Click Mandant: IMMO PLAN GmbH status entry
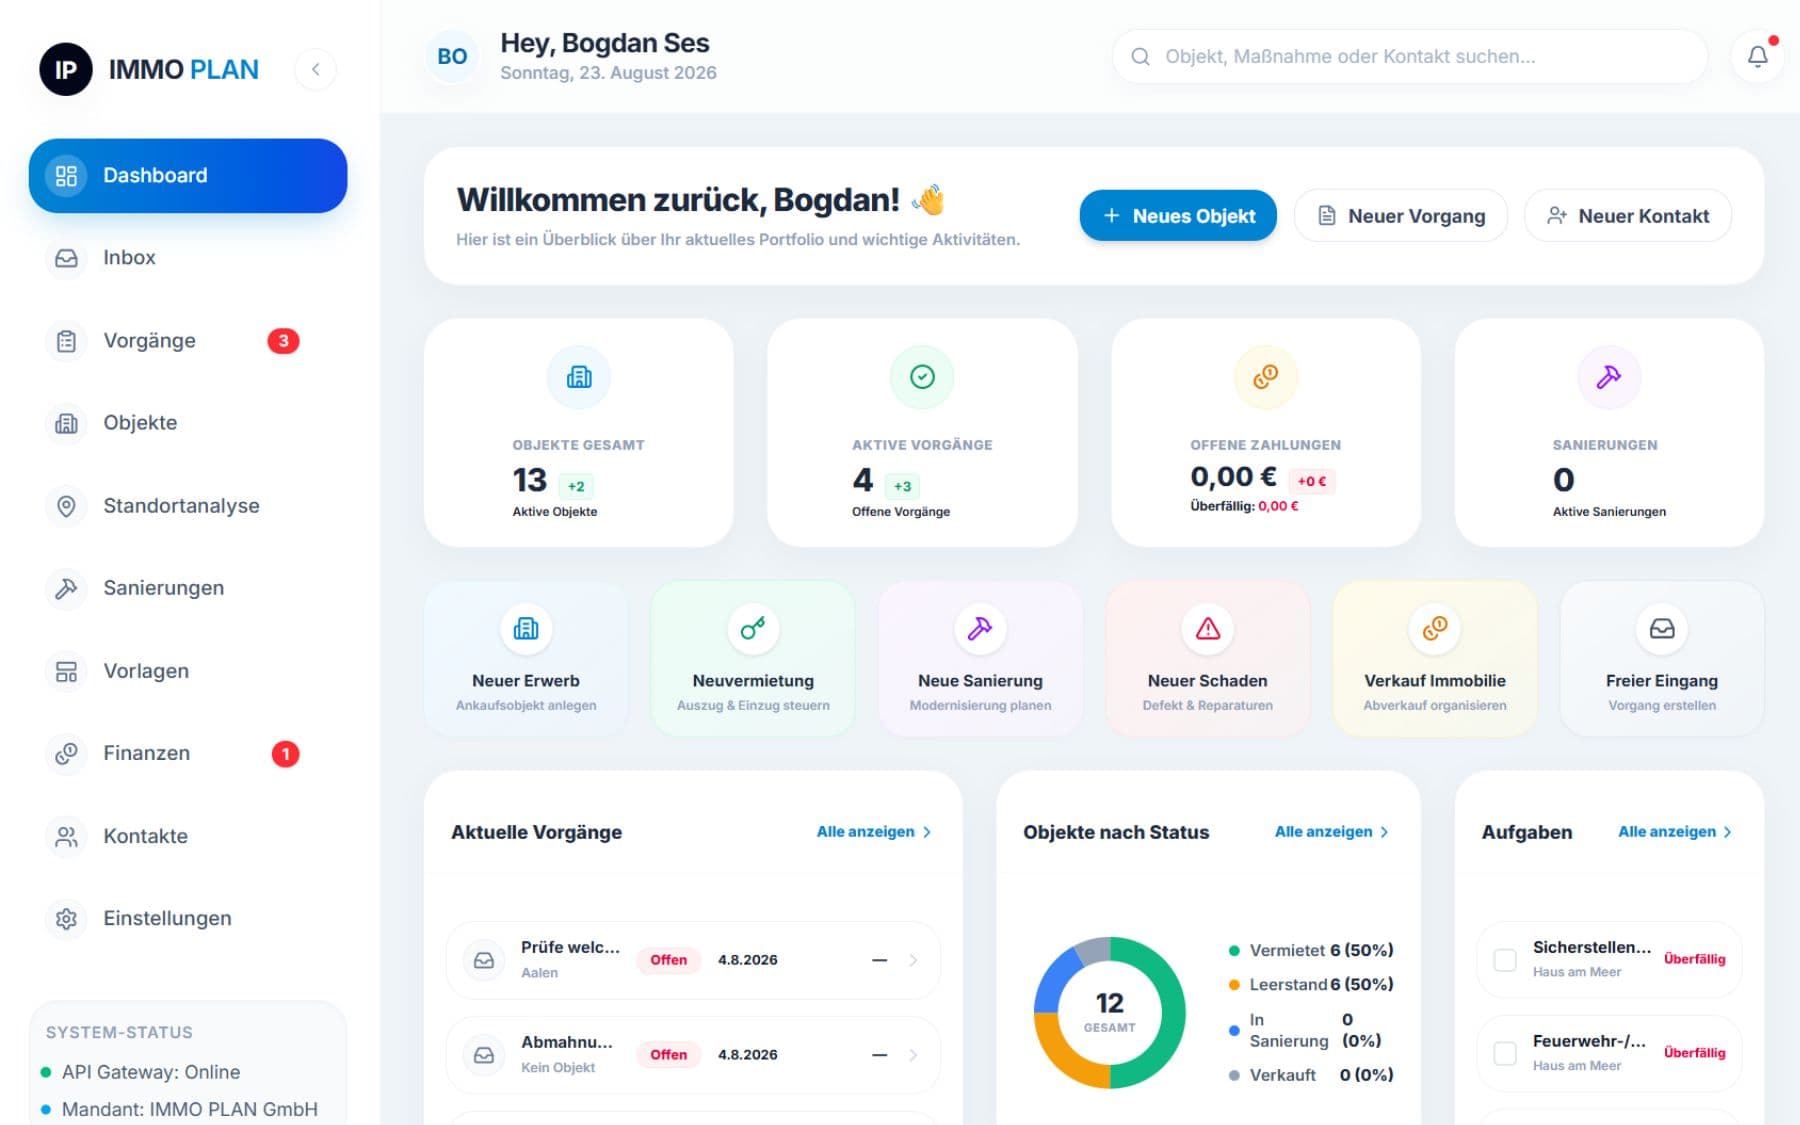Viewport: 1800px width, 1125px height. point(179,1110)
